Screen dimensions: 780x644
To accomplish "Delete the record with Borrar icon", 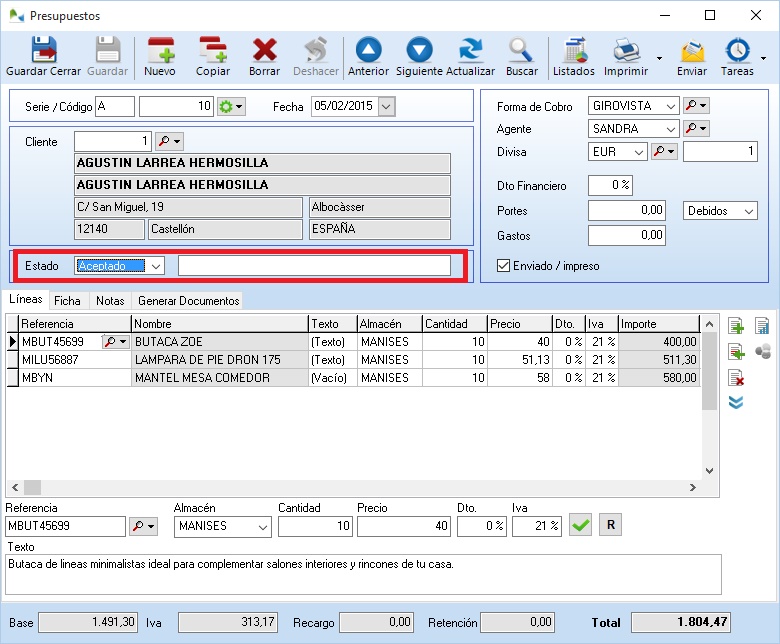I will click(x=264, y=56).
